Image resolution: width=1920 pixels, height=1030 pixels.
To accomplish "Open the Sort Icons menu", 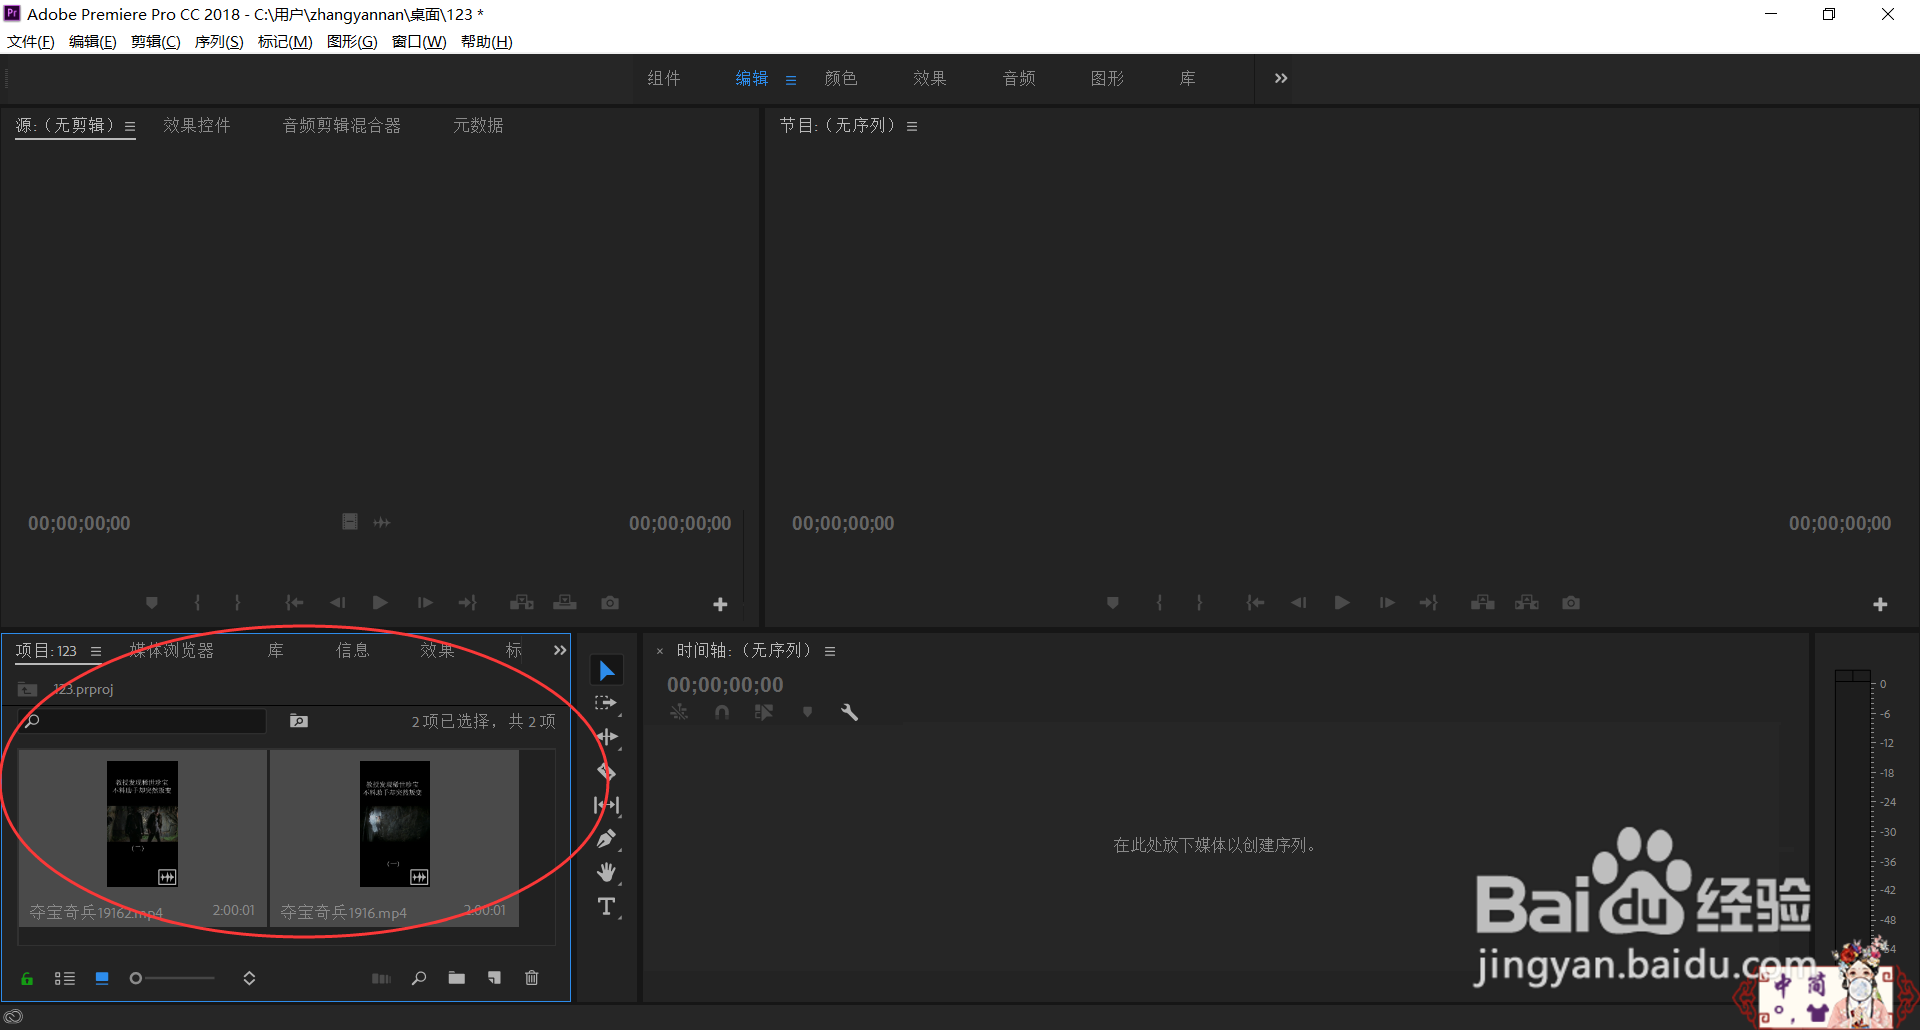I will (x=249, y=978).
